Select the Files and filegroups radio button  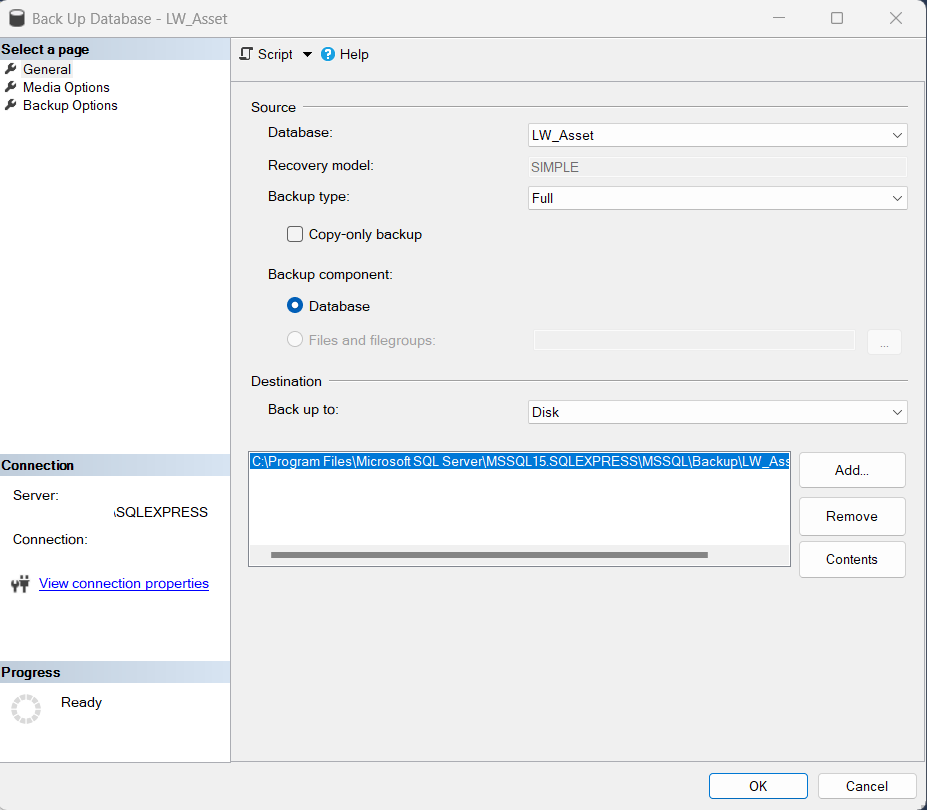coord(295,340)
